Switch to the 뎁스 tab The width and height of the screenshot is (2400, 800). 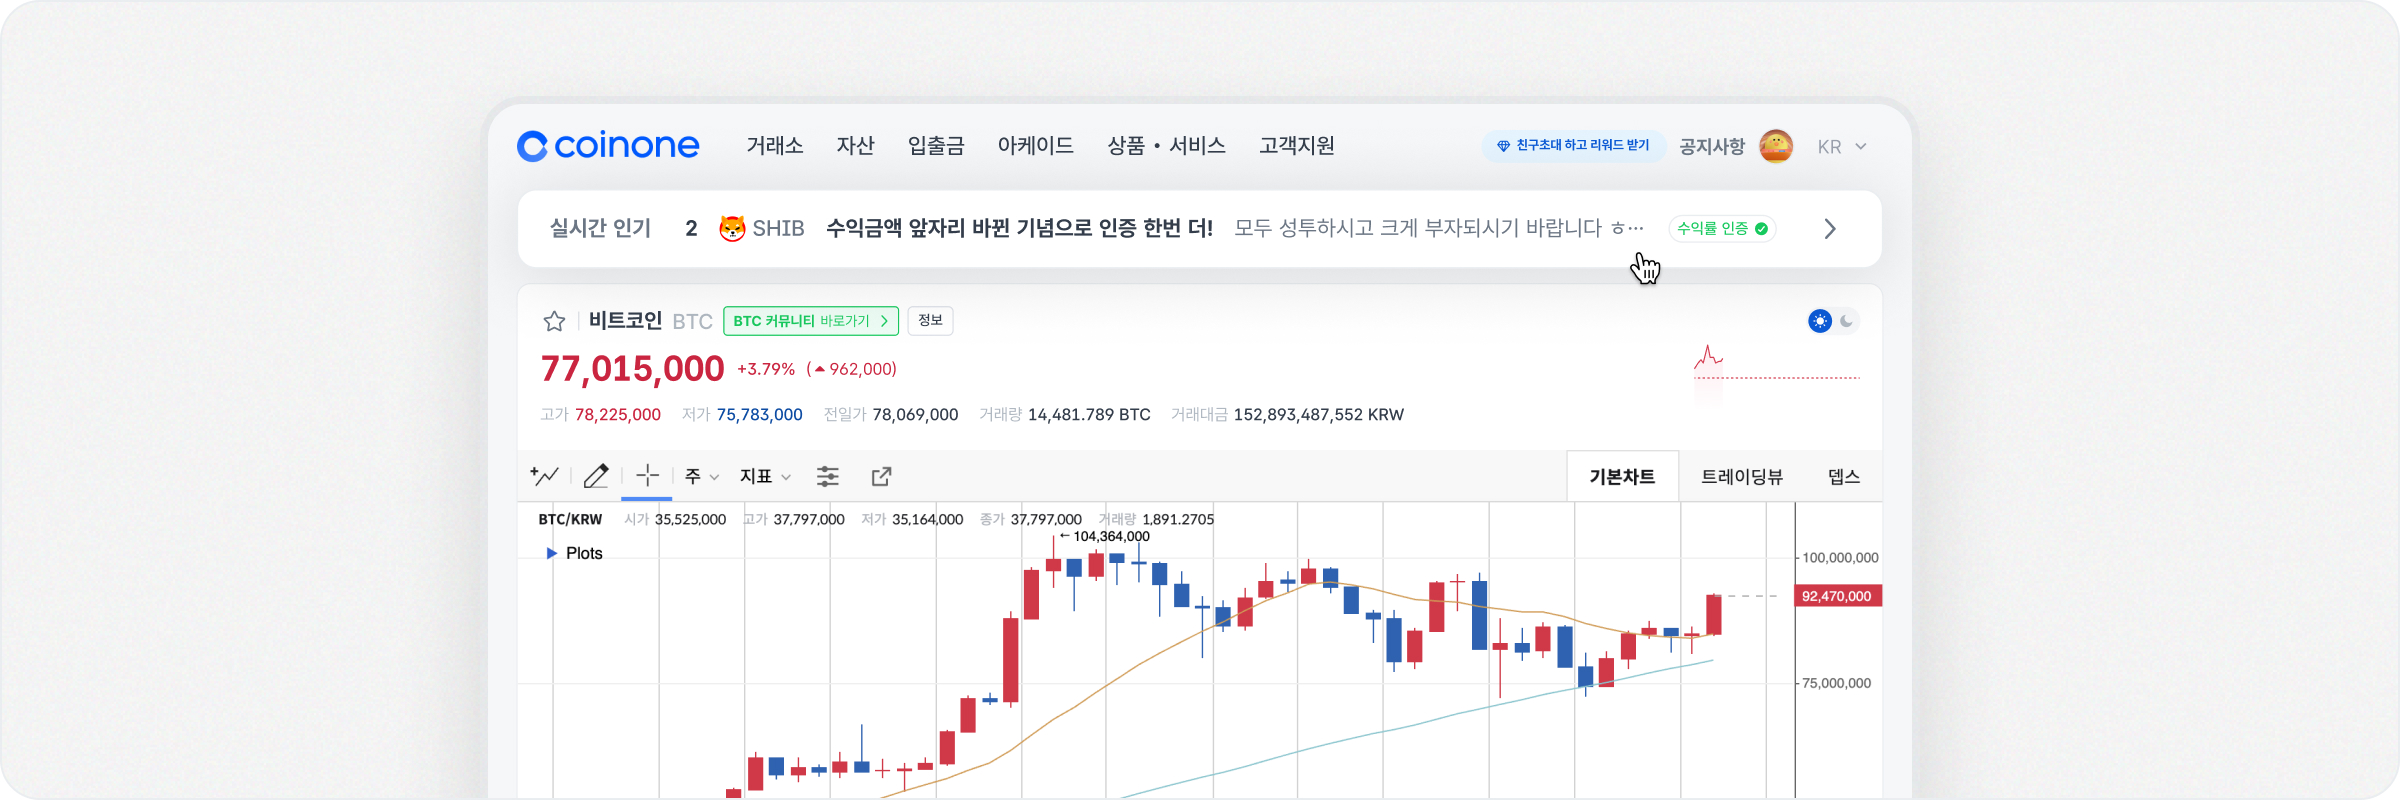1844,477
